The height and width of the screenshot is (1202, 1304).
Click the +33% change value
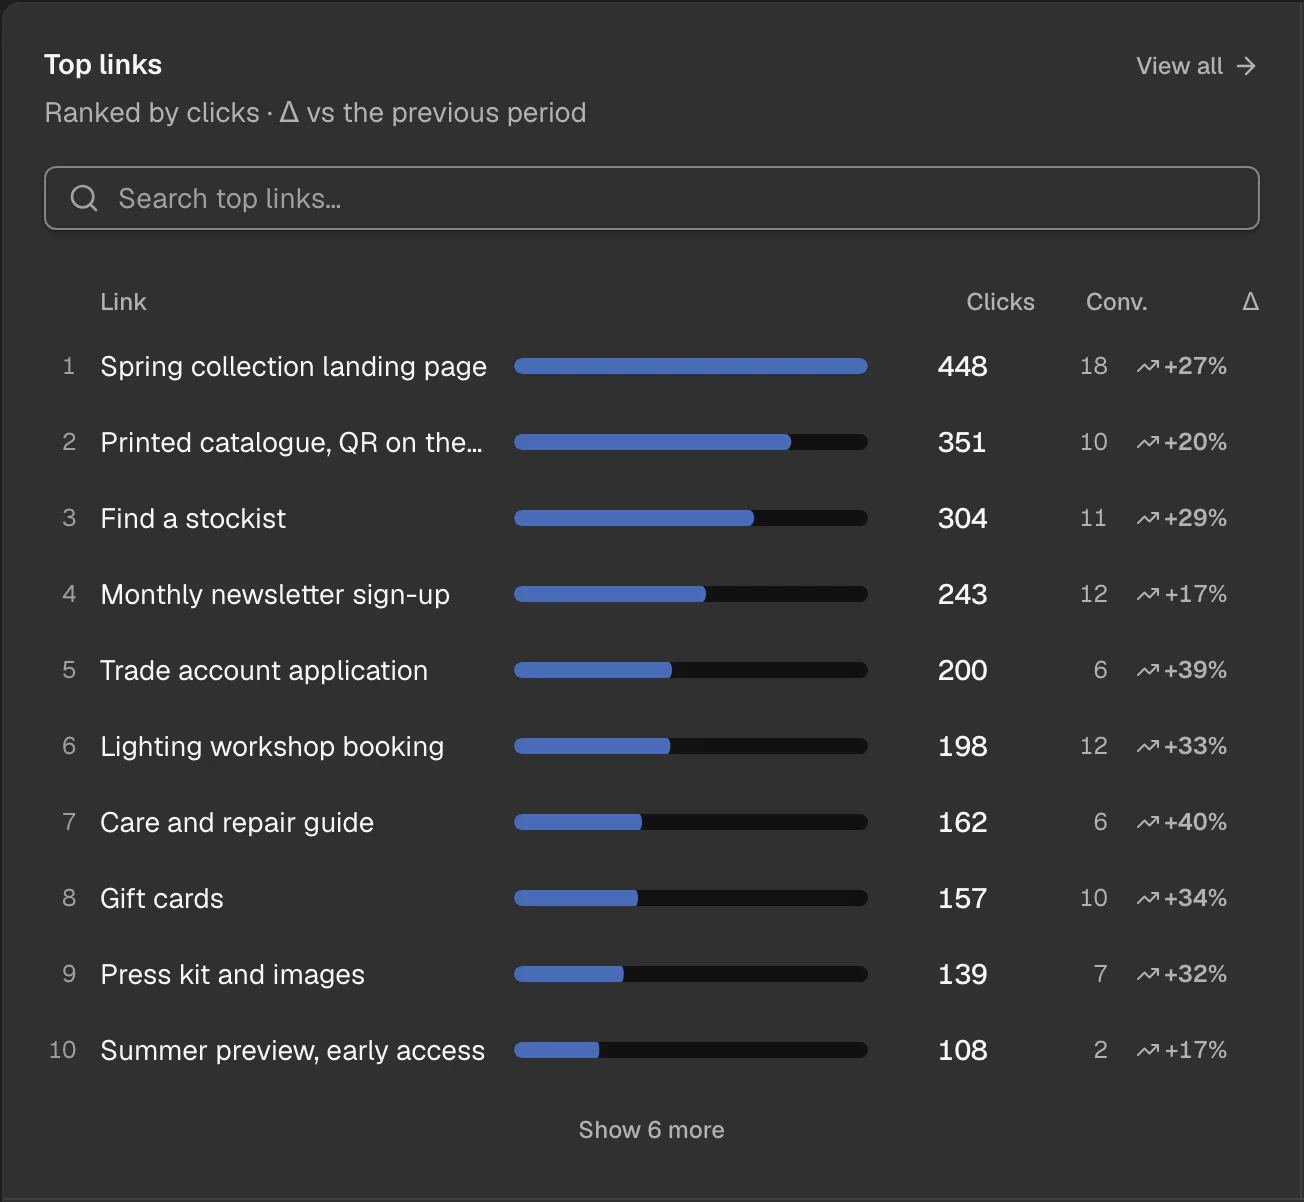pyautogui.click(x=1195, y=747)
